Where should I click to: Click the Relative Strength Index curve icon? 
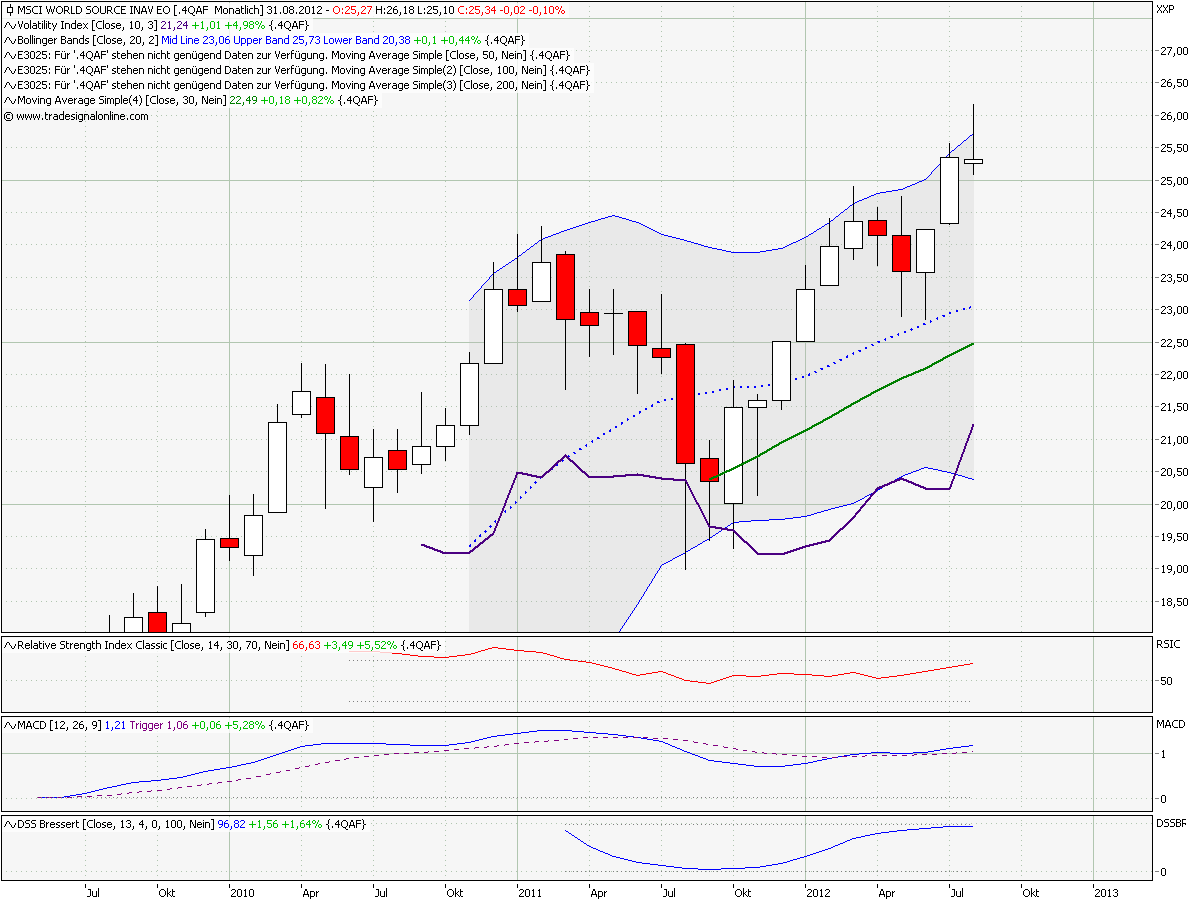coord(9,645)
